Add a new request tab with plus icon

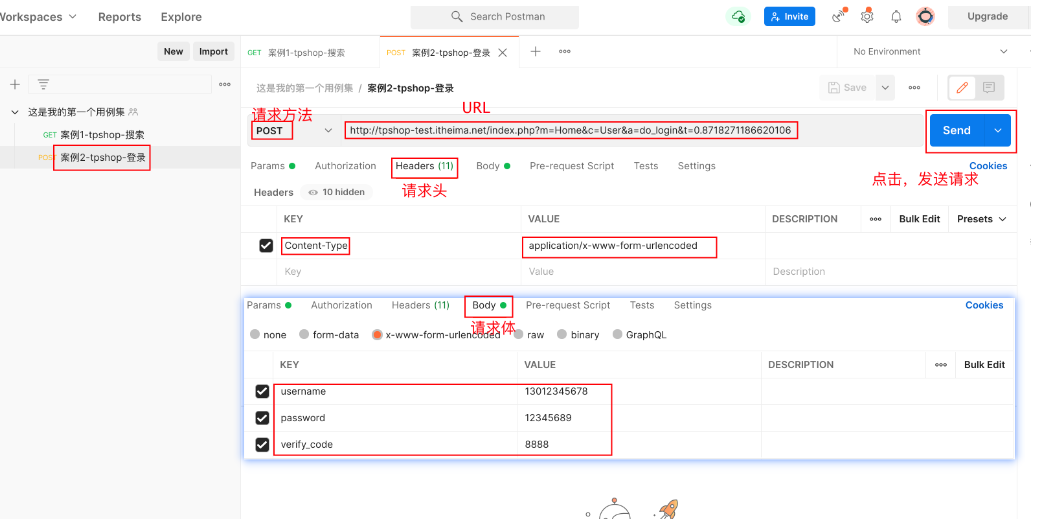(536, 52)
